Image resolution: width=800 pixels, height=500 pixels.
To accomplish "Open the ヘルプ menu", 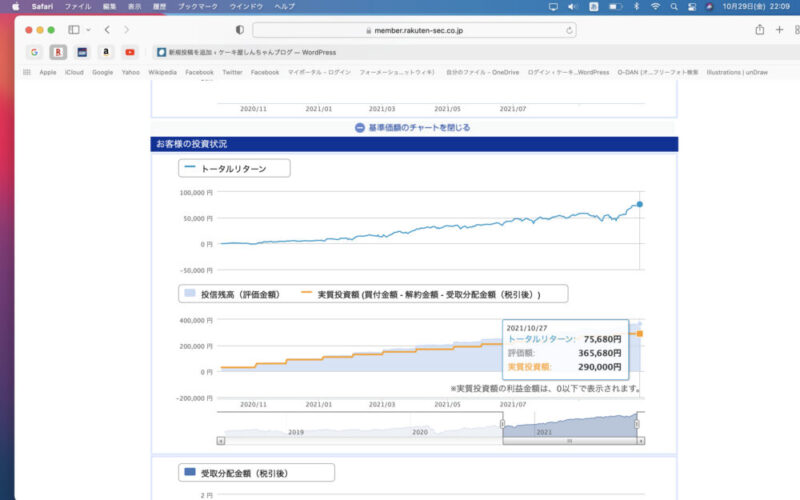I will (x=284, y=7).
